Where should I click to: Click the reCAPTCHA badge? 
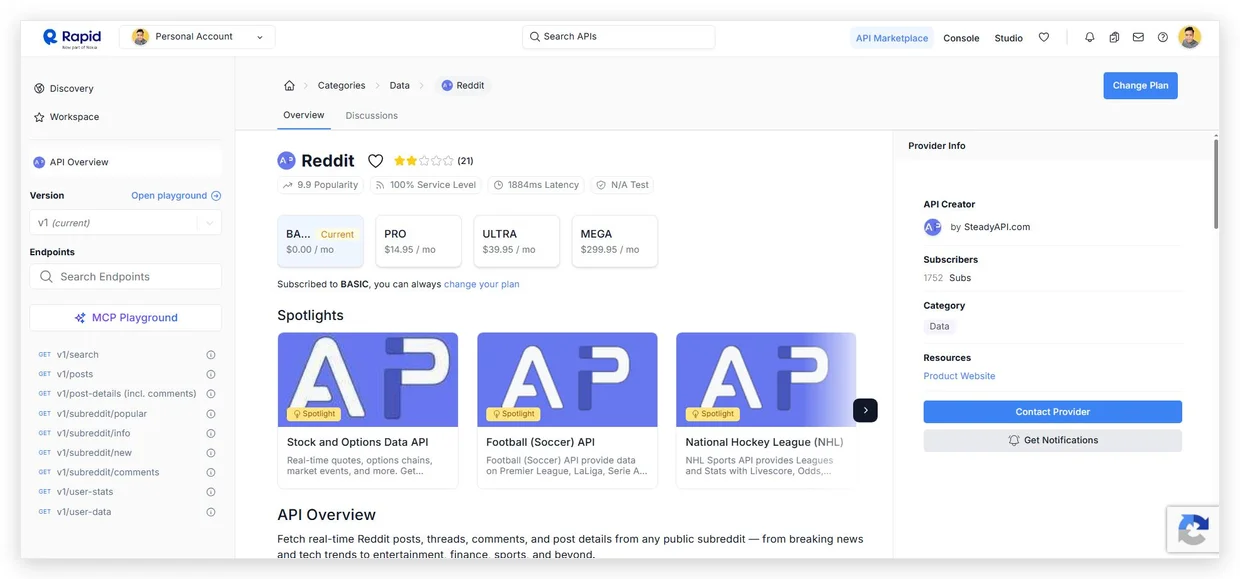[x=1193, y=530]
